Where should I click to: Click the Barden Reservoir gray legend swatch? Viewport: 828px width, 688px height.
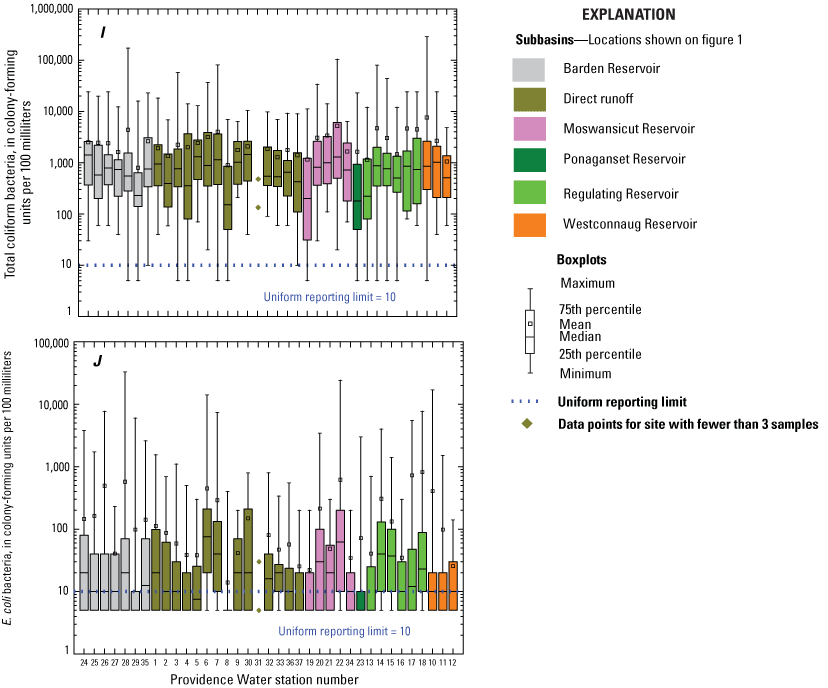[x=528, y=69]
